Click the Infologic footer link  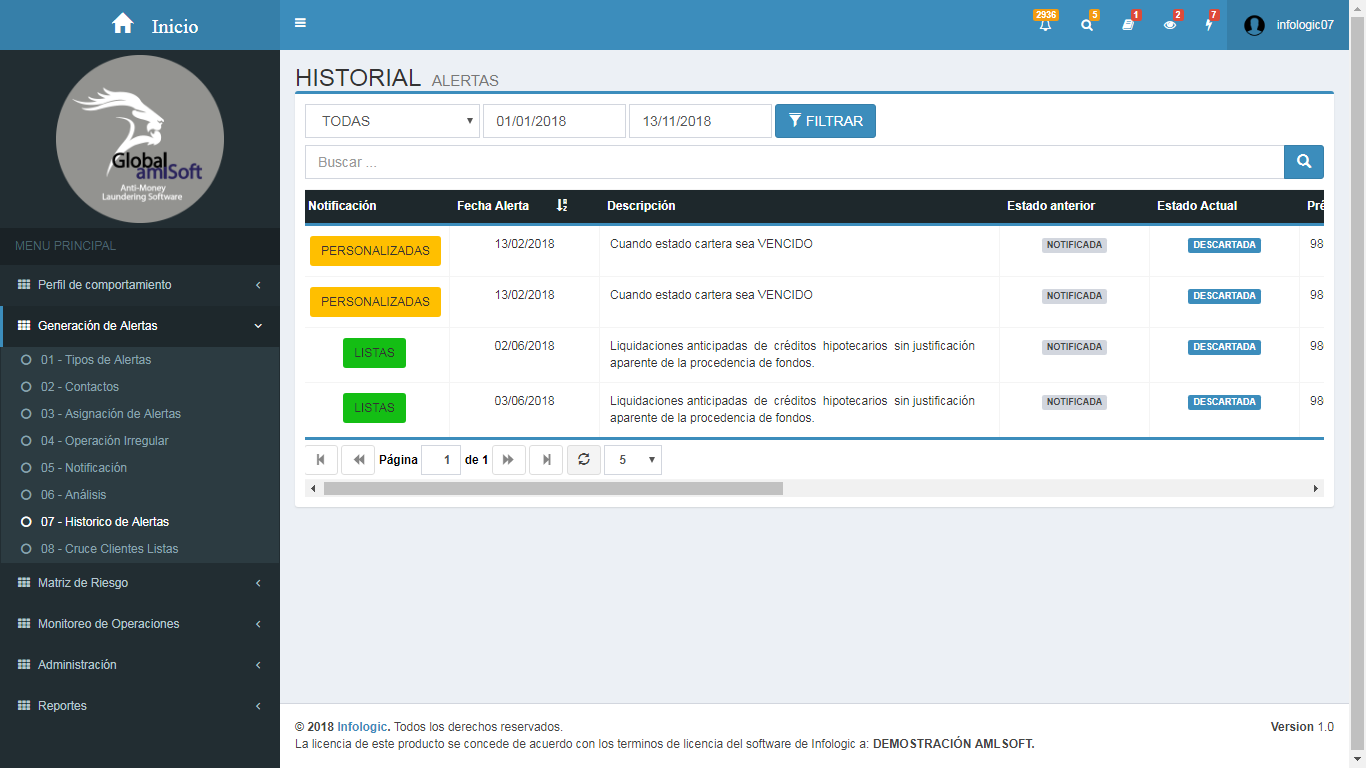coord(362,727)
